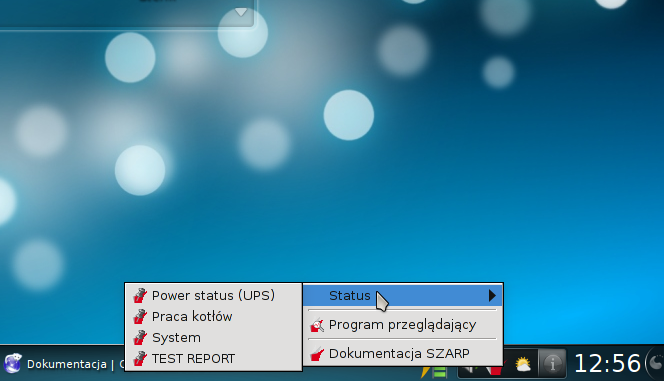
Task: Open the weather tray icon
Action: [523, 364]
